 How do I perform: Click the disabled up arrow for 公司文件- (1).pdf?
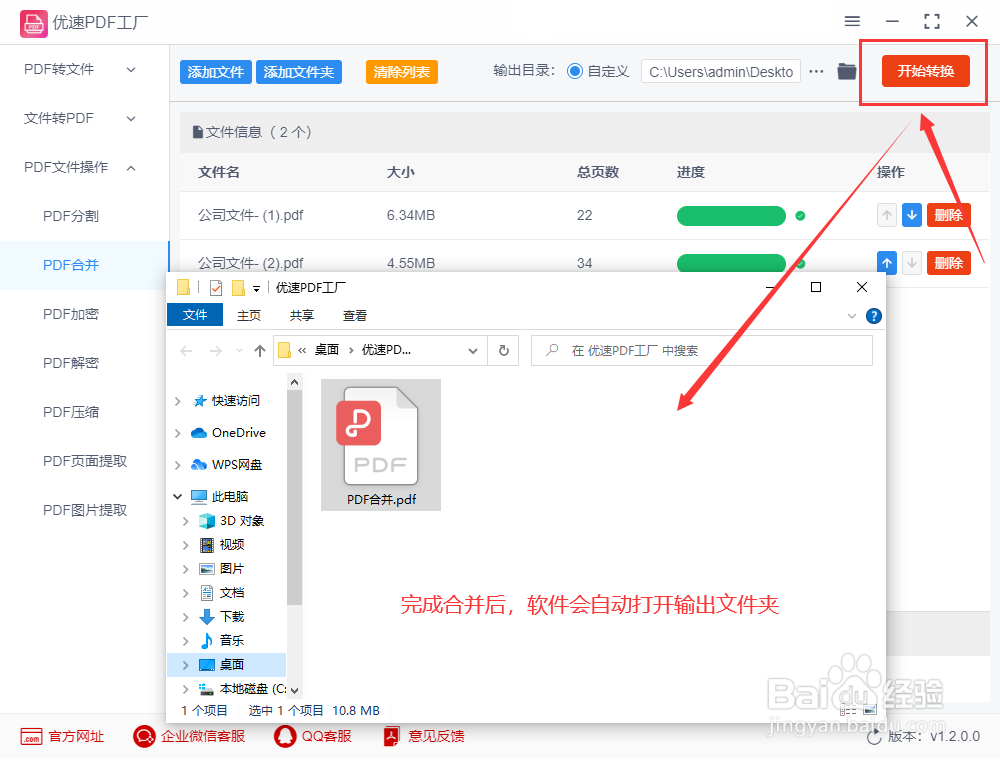[886, 216]
